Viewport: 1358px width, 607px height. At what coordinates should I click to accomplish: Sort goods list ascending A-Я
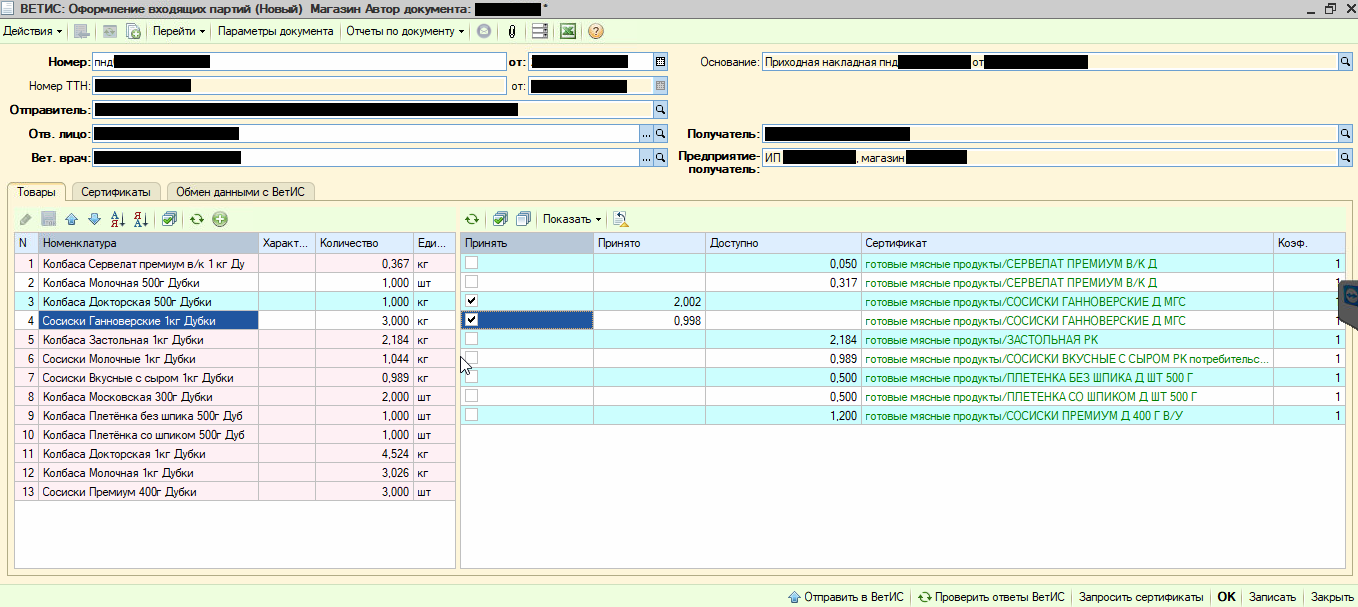click(117, 219)
